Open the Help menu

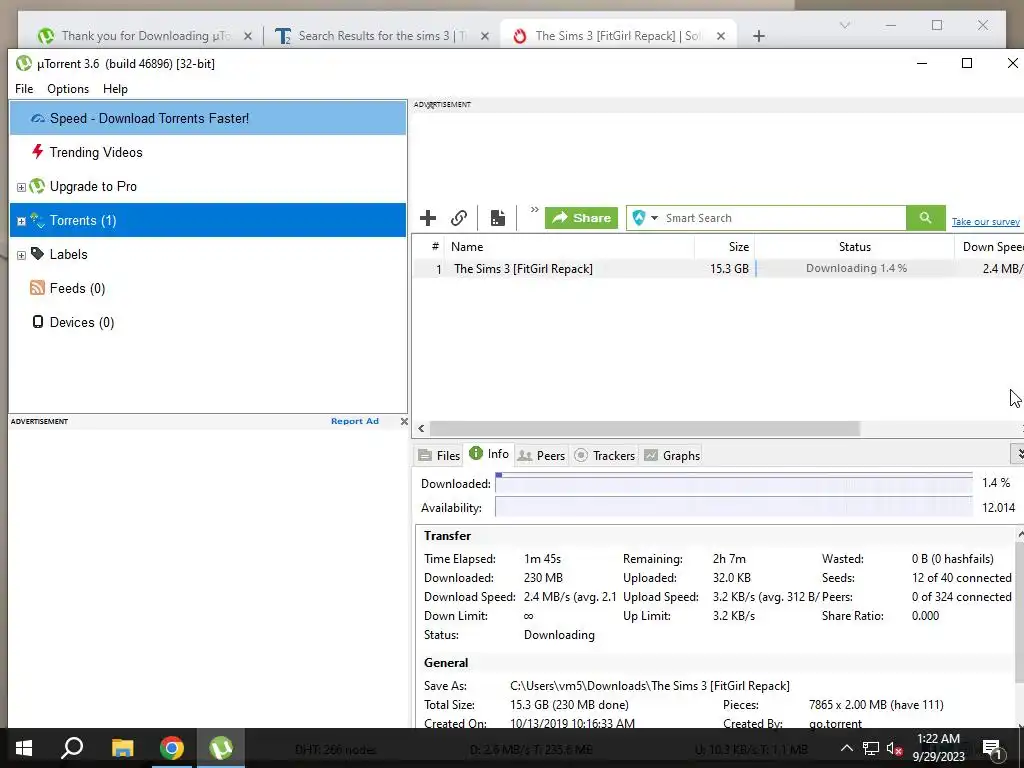click(116, 89)
